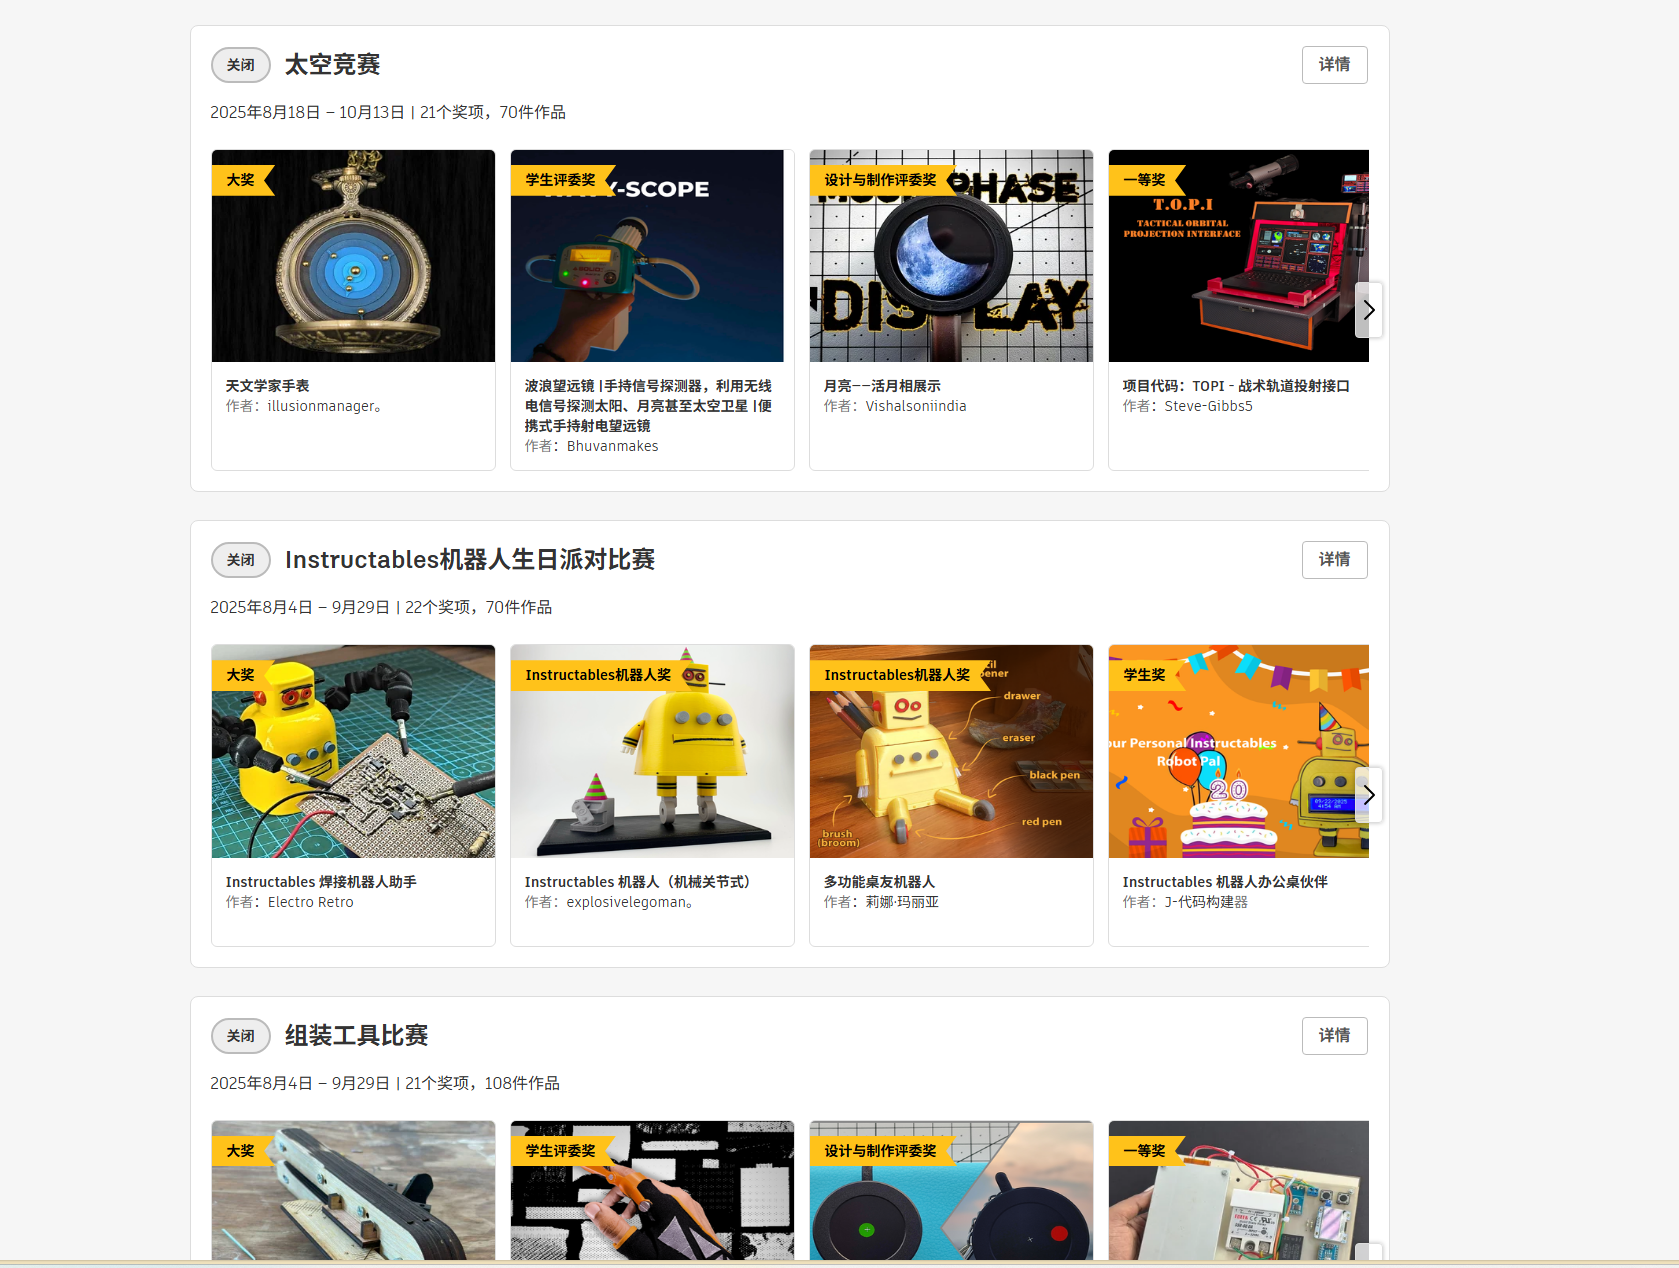Click the 一等奖 ribbon on the TOPI entry
Image resolution: width=1679 pixels, height=1268 pixels.
pyautogui.click(x=1146, y=180)
